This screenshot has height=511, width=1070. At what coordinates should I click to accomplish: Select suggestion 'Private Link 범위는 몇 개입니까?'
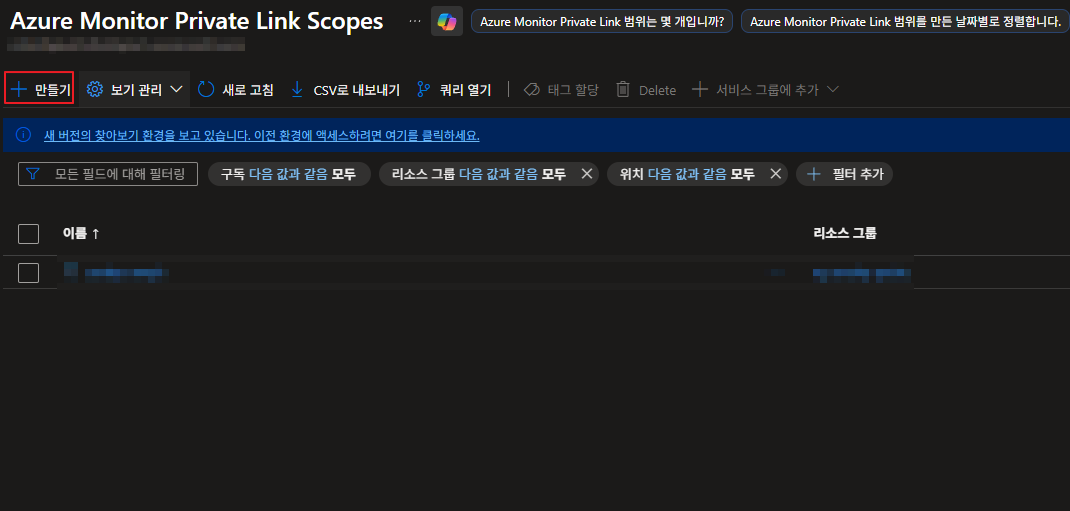pyautogui.click(x=602, y=21)
